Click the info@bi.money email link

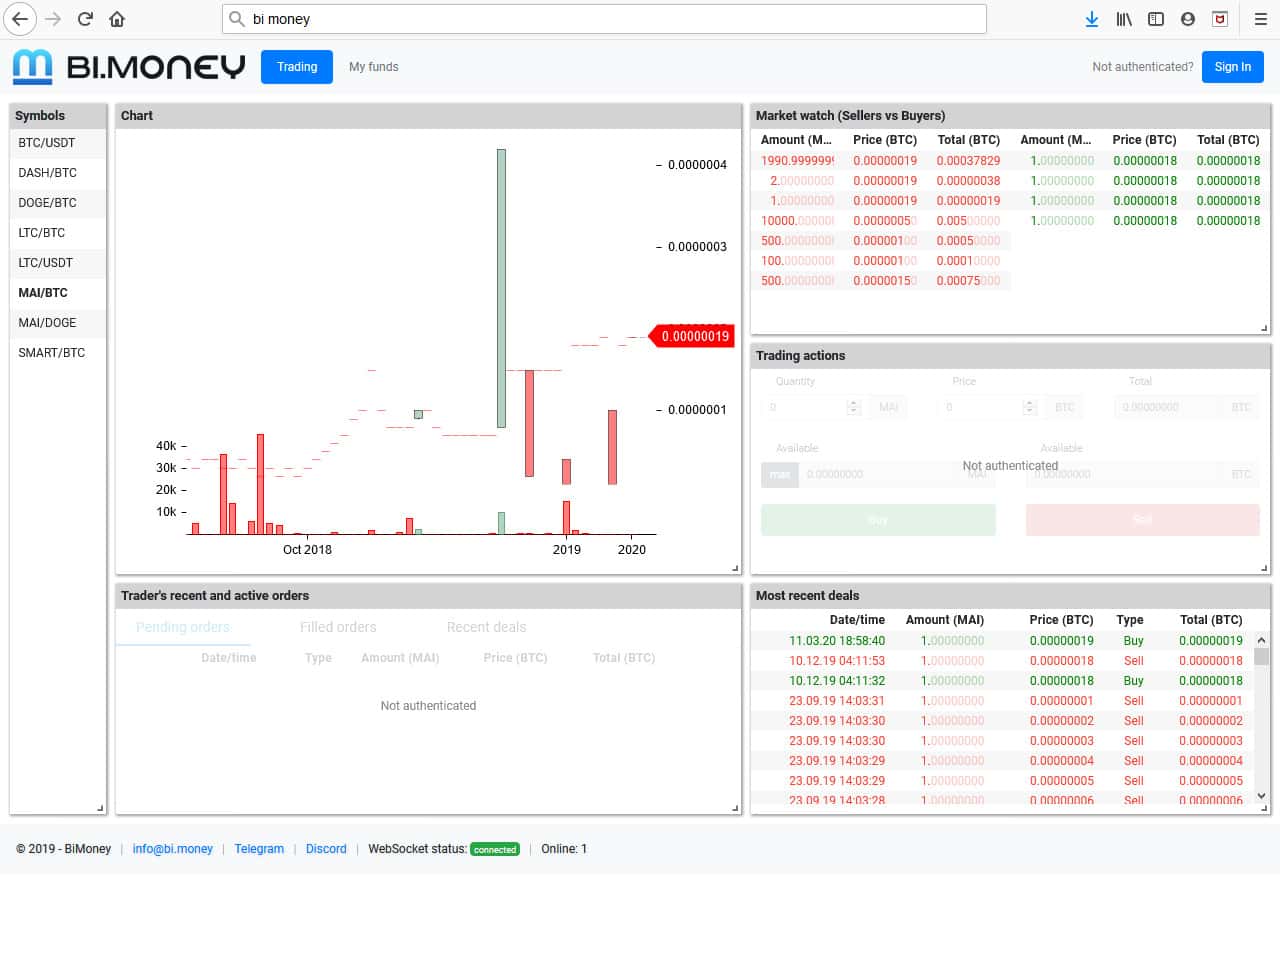tap(172, 849)
